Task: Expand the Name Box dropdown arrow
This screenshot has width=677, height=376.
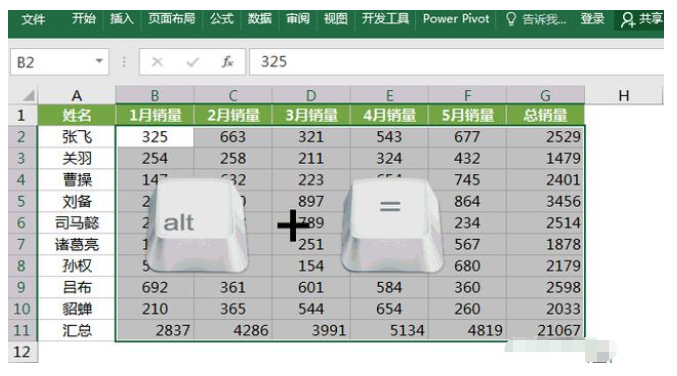Action: pyautogui.click(x=99, y=61)
